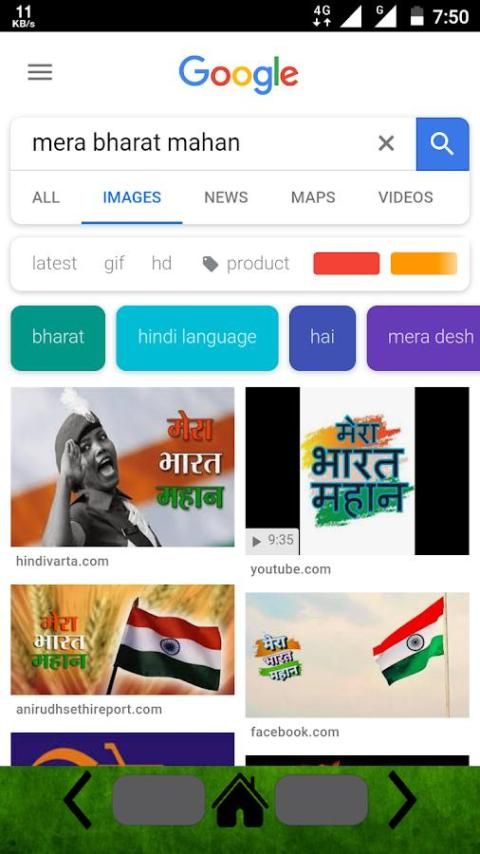
Task: Tap the Google logo
Action: (x=239, y=75)
